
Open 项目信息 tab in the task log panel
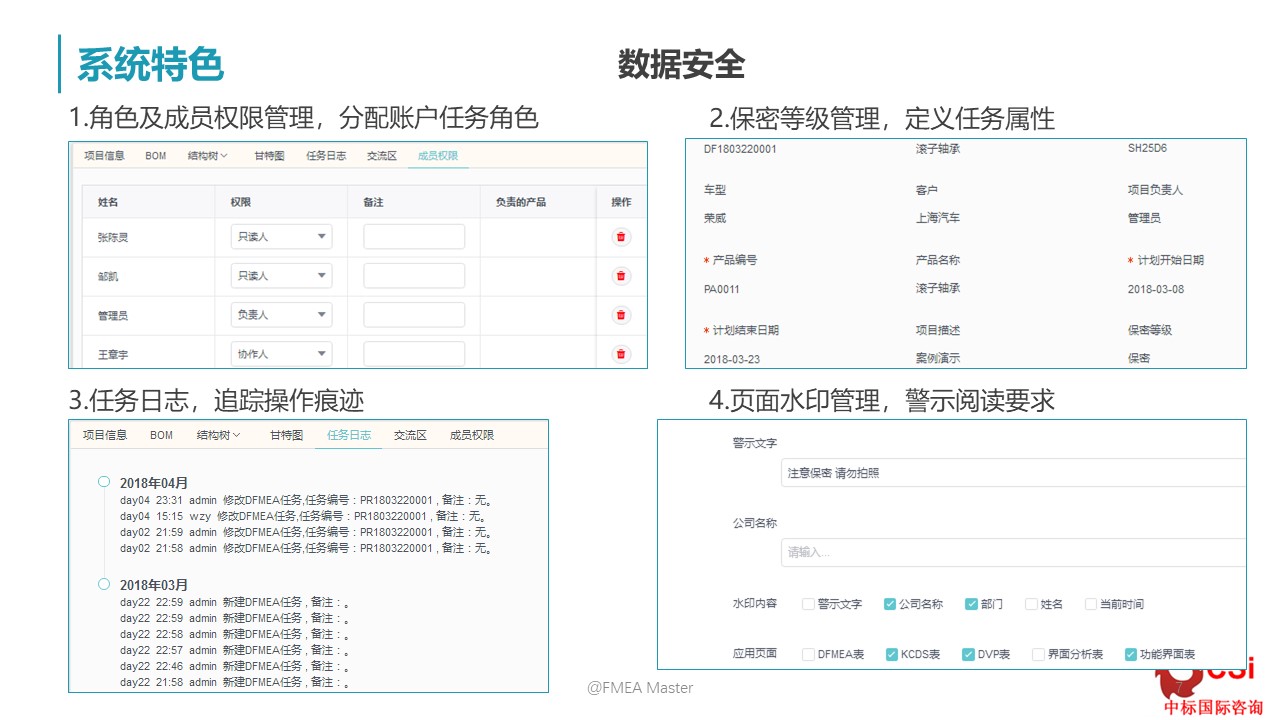pyautogui.click(x=105, y=435)
